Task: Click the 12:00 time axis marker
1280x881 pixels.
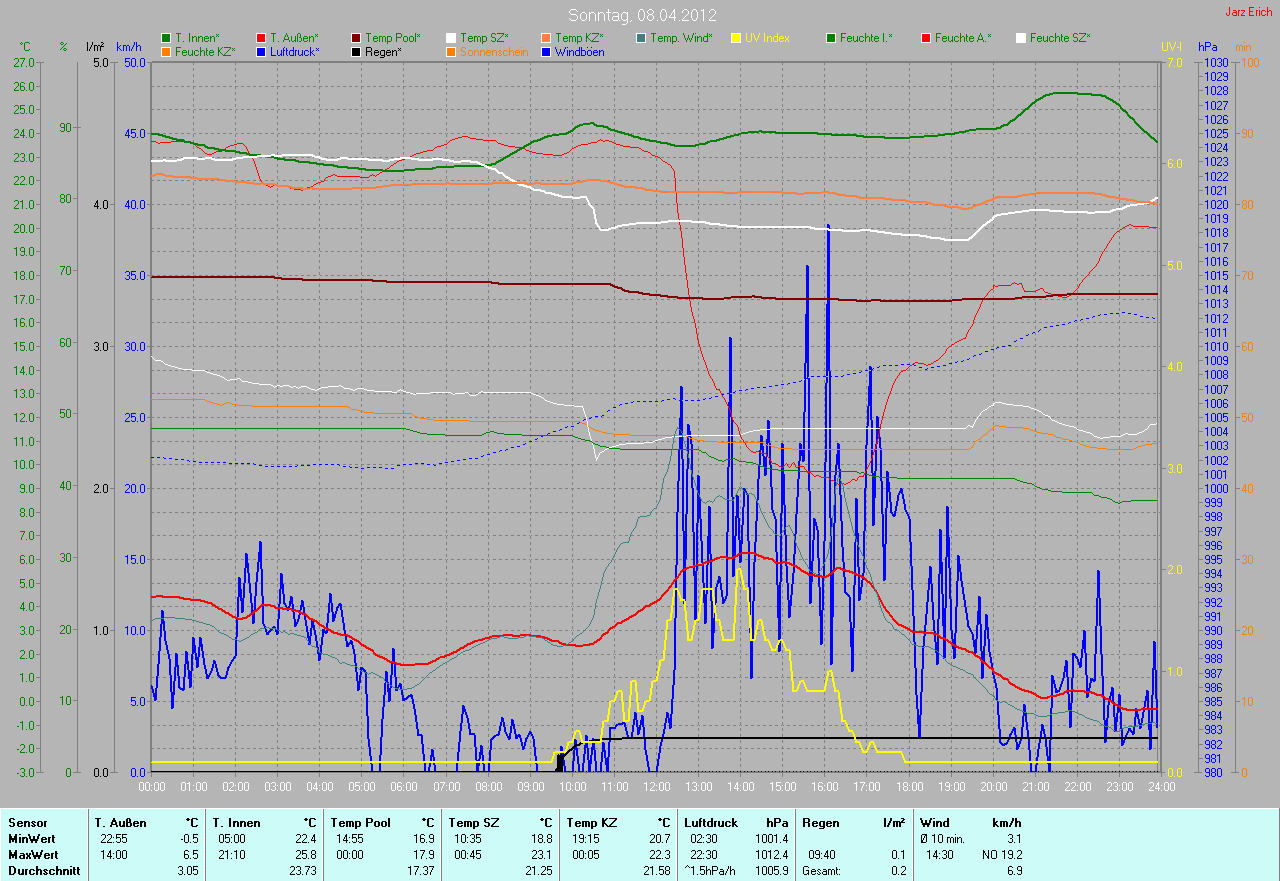Action: point(656,786)
